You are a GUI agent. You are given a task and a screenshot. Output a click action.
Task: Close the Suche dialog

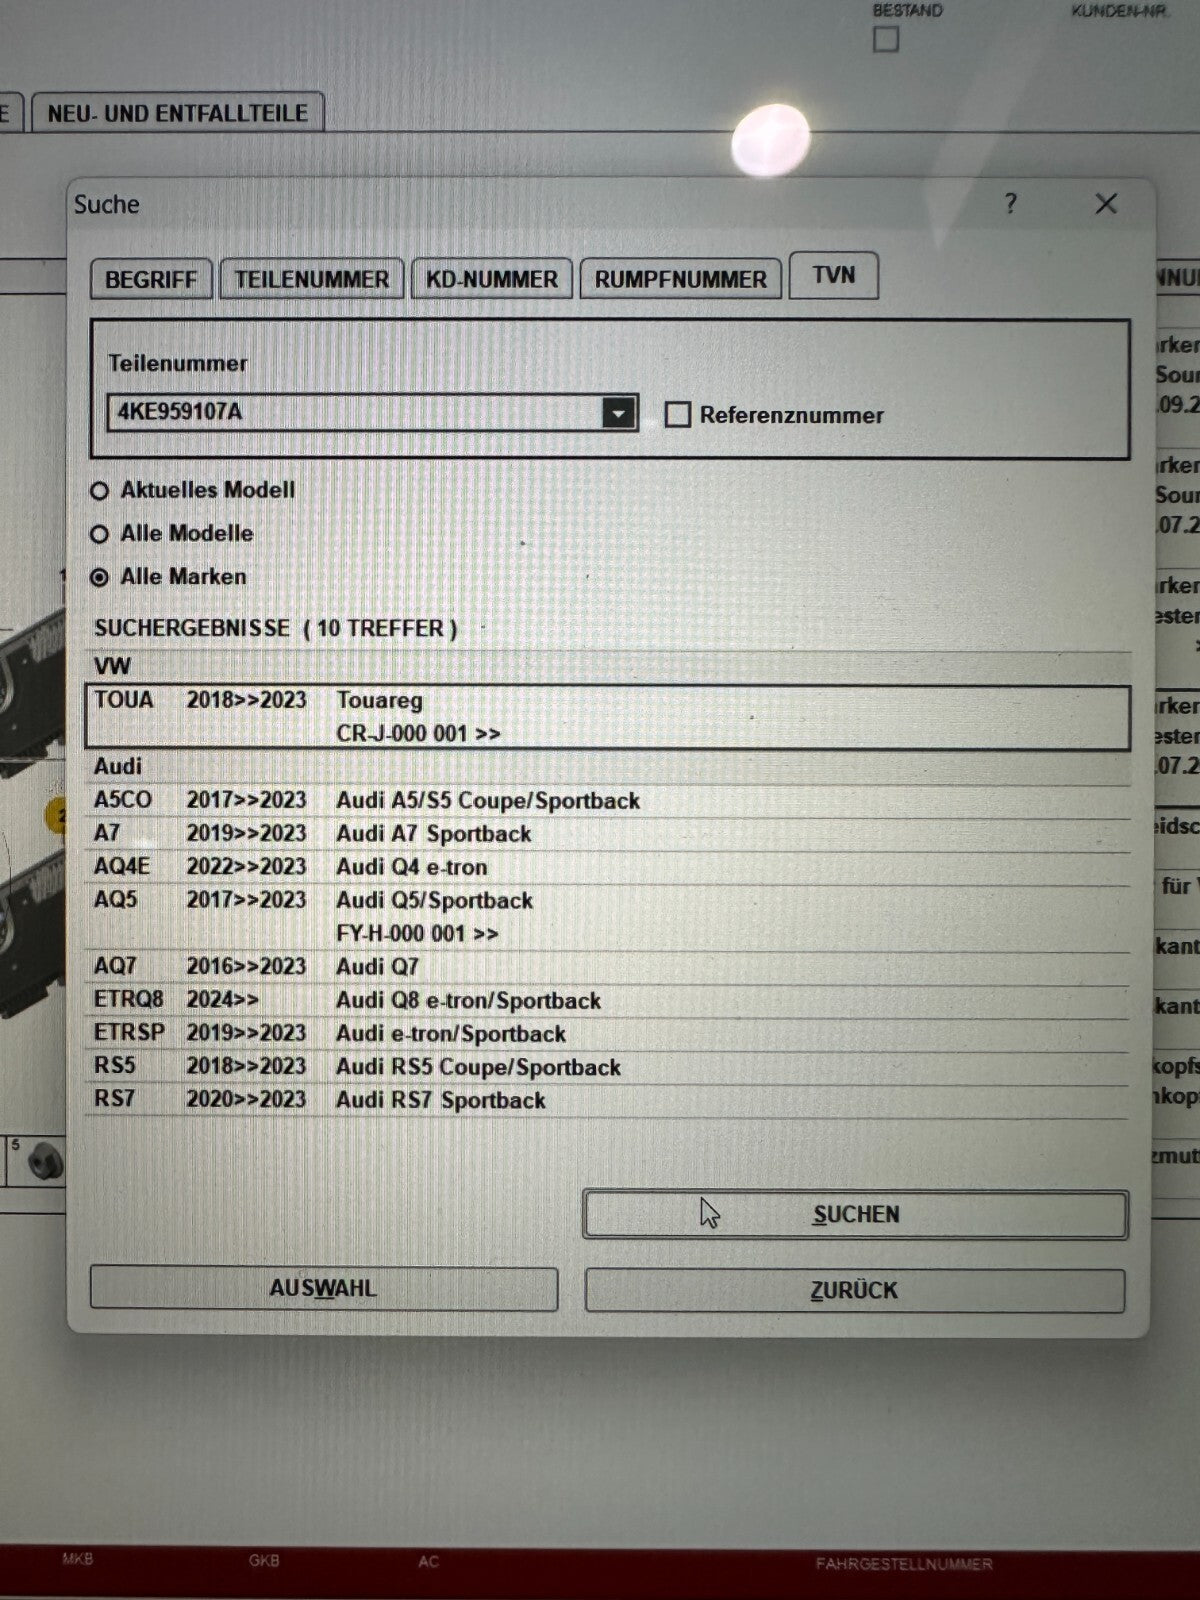coord(1105,204)
